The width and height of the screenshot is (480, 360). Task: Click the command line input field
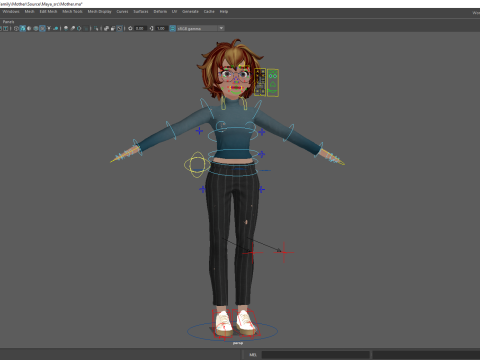(315, 355)
